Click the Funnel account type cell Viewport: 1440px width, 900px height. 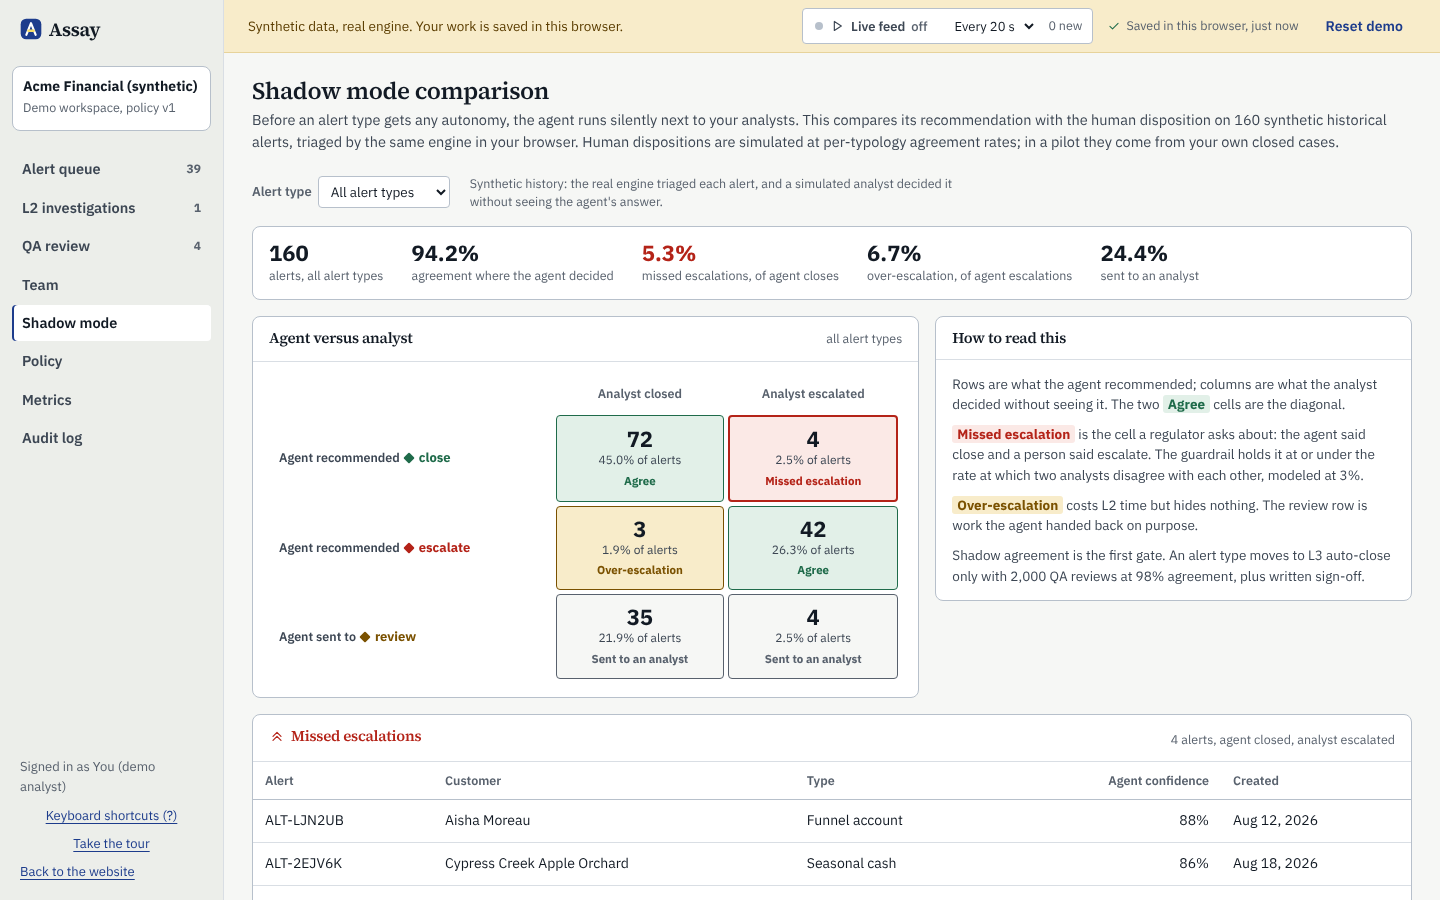tap(855, 821)
